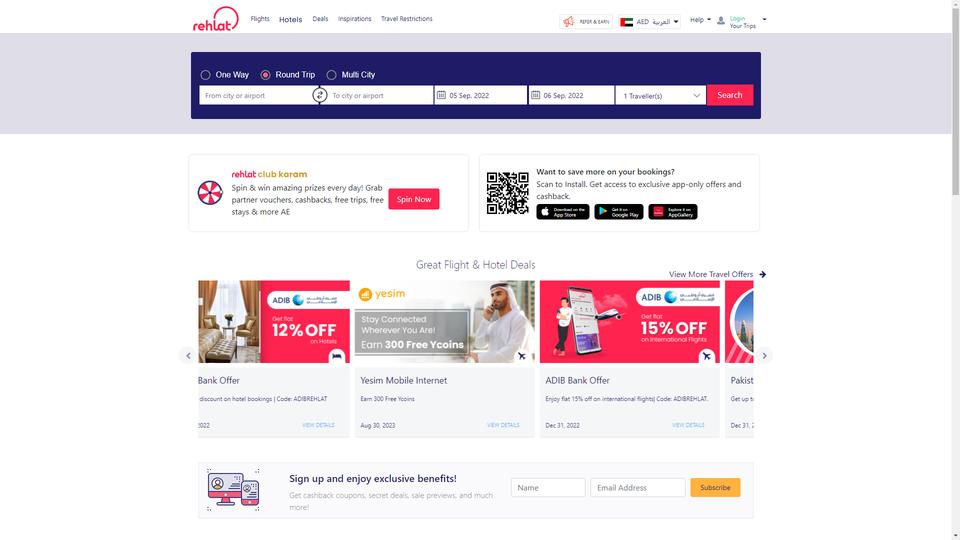Open the Deals menu item
This screenshot has height=540, width=960.
click(320, 19)
